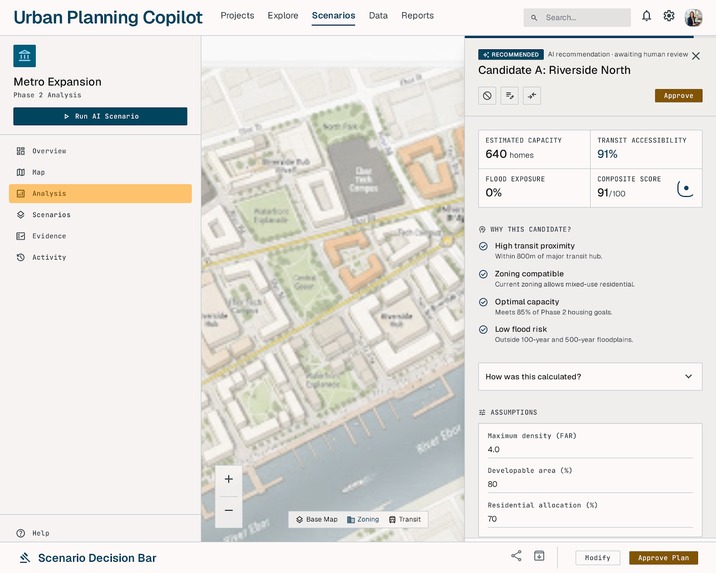Download scenario with the export icon
Screen dimensions: 716x573
pos(539,556)
